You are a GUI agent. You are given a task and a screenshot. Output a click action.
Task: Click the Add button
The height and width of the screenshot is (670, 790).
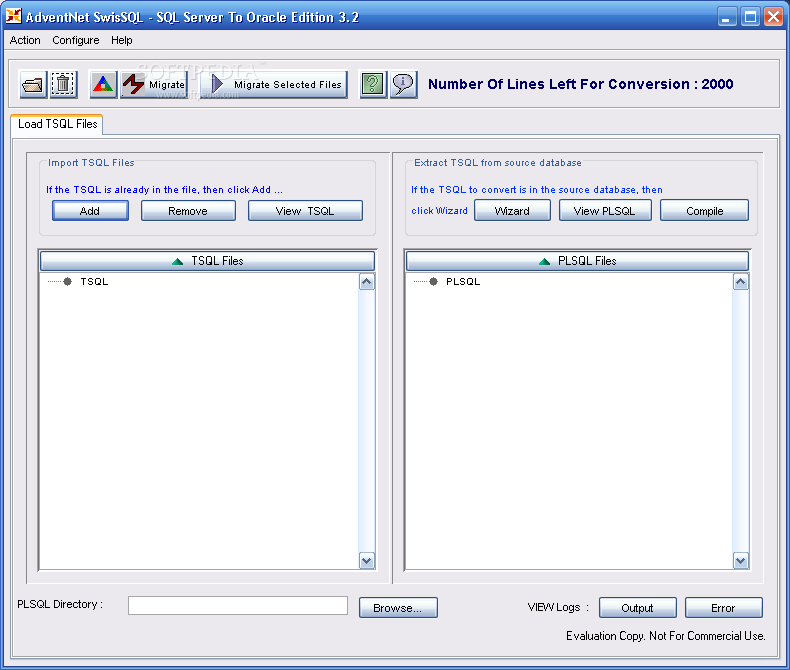click(x=90, y=211)
